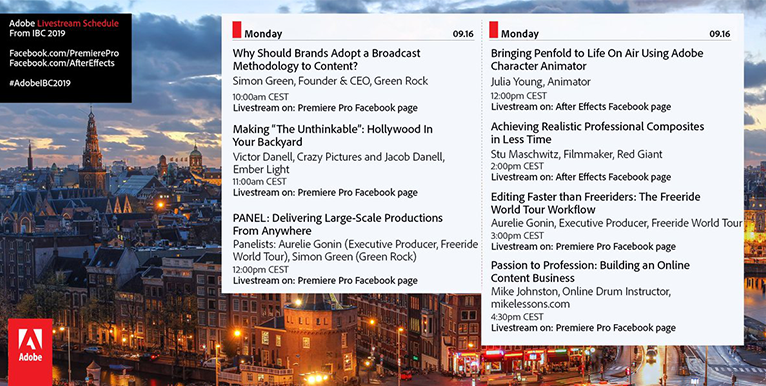Click the Livestream line under Julia Young's session

(581, 107)
